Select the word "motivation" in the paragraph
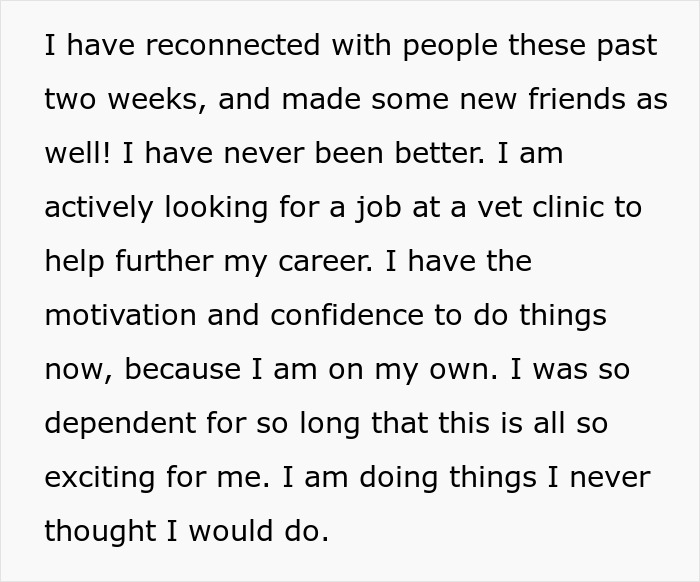The height and width of the screenshot is (582, 700). (121, 315)
